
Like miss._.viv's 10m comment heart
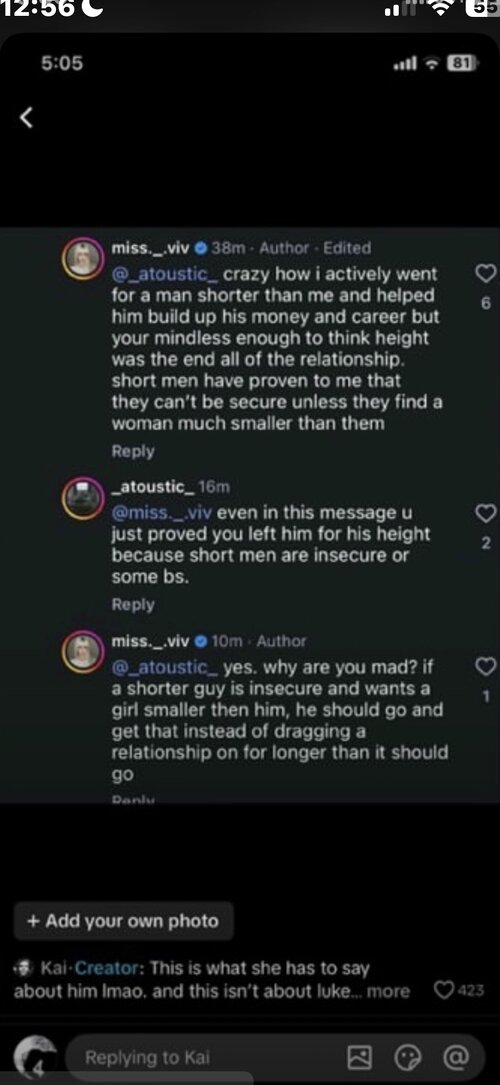[x=487, y=666]
